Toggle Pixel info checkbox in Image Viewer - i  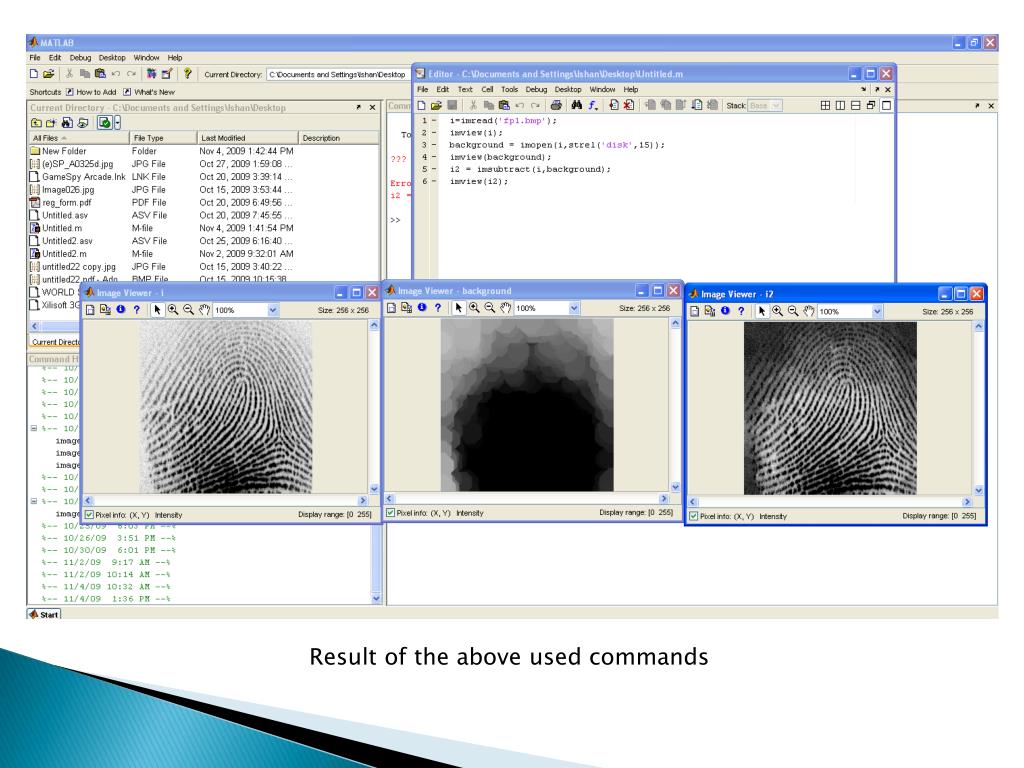click(89, 515)
